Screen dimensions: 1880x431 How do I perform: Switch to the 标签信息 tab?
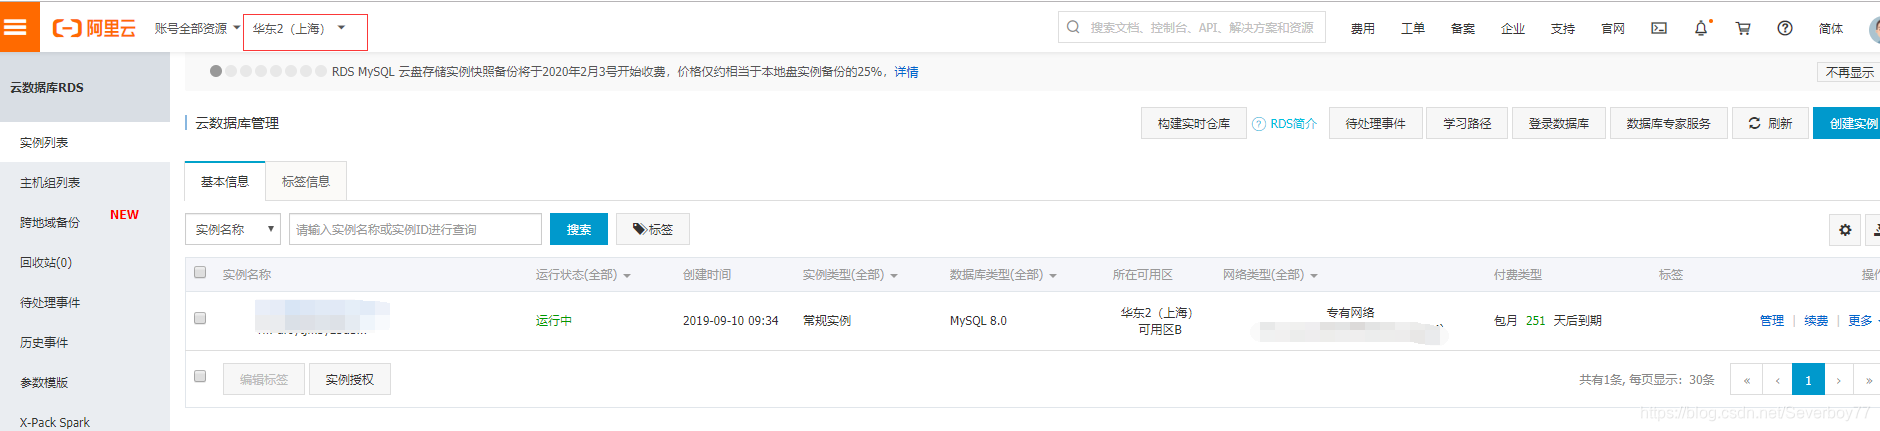(x=306, y=182)
